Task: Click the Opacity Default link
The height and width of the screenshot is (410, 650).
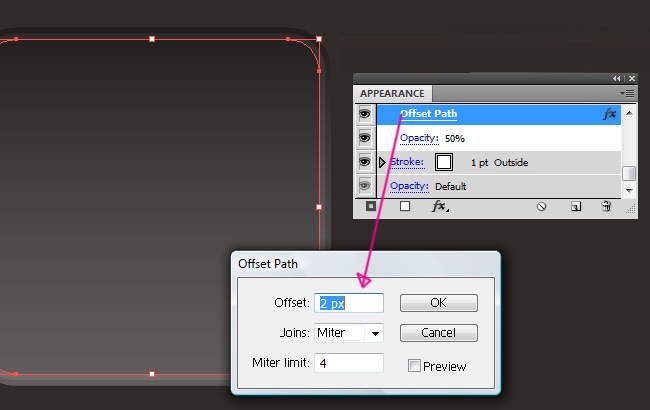Action: [x=409, y=186]
